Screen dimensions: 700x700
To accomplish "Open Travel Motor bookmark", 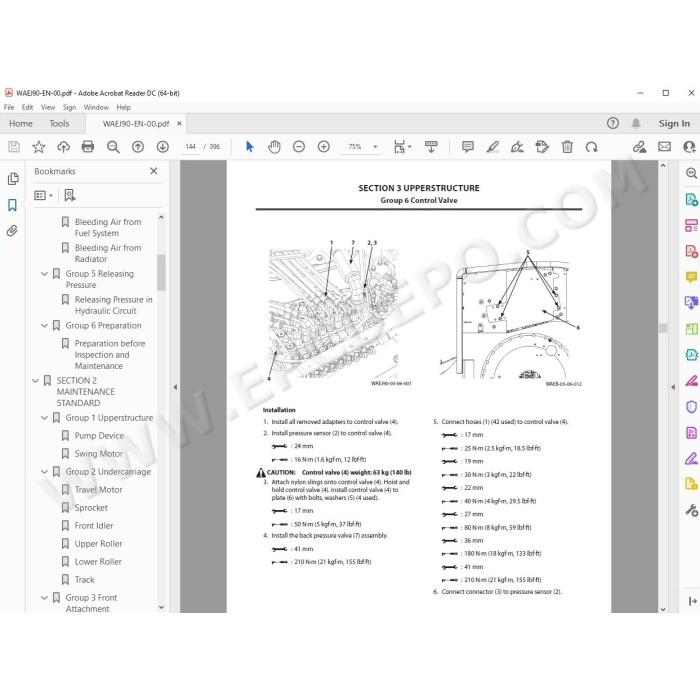I will (98, 490).
